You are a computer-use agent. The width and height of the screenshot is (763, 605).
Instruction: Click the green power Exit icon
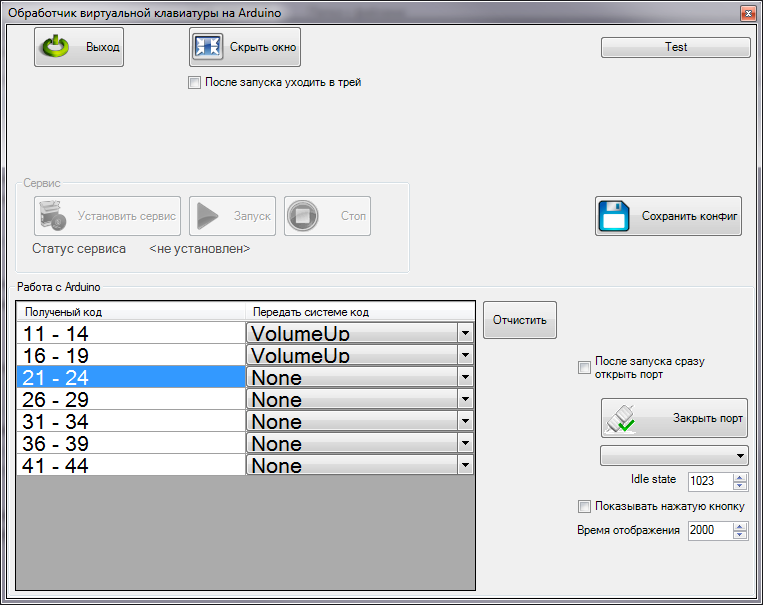(54, 47)
